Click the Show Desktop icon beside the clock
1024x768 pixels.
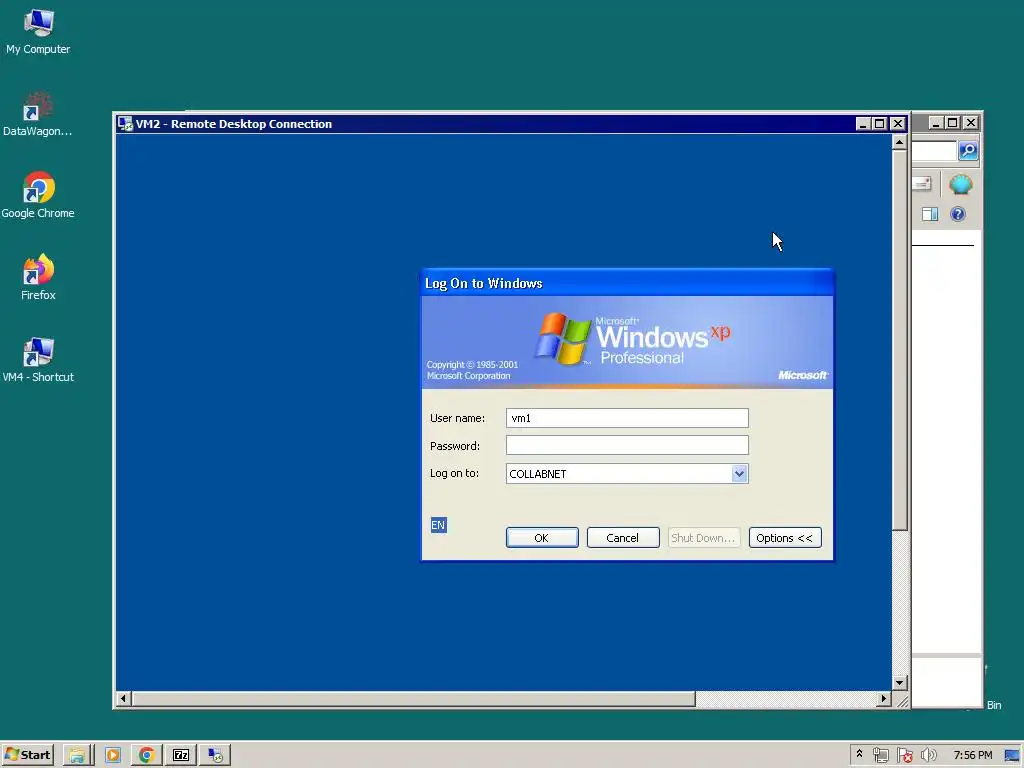click(1012, 756)
